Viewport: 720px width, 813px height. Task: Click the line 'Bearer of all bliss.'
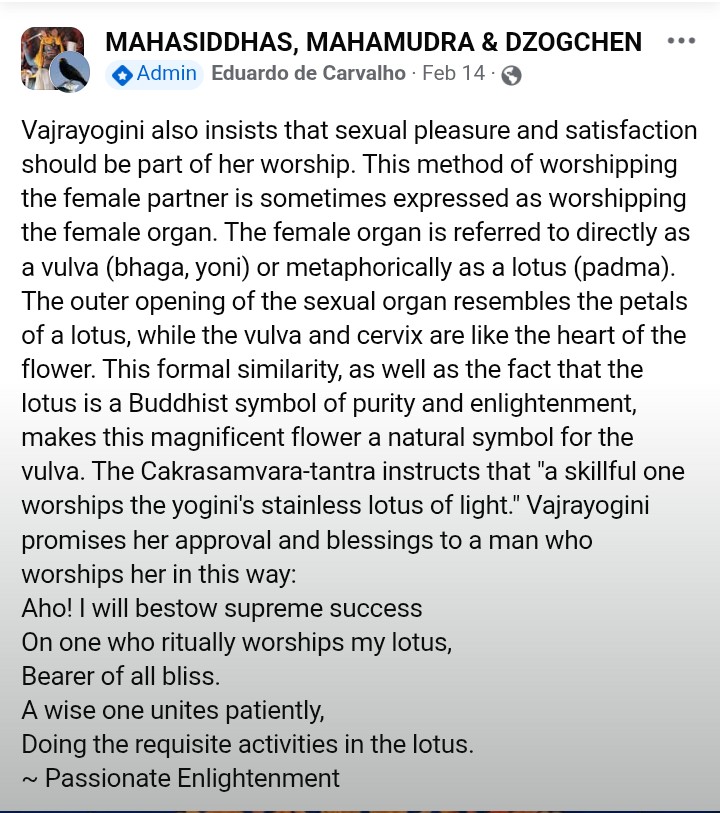point(121,676)
